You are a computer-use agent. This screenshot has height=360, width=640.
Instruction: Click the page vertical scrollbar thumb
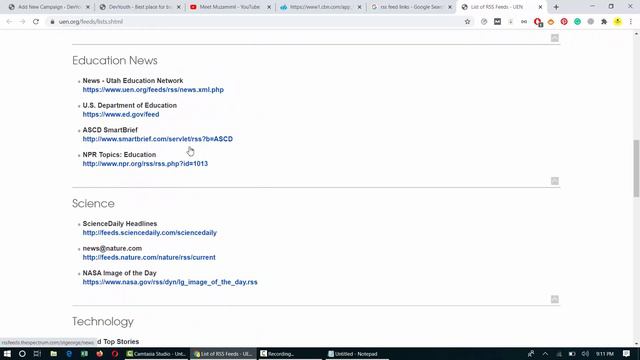click(x=636, y=168)
